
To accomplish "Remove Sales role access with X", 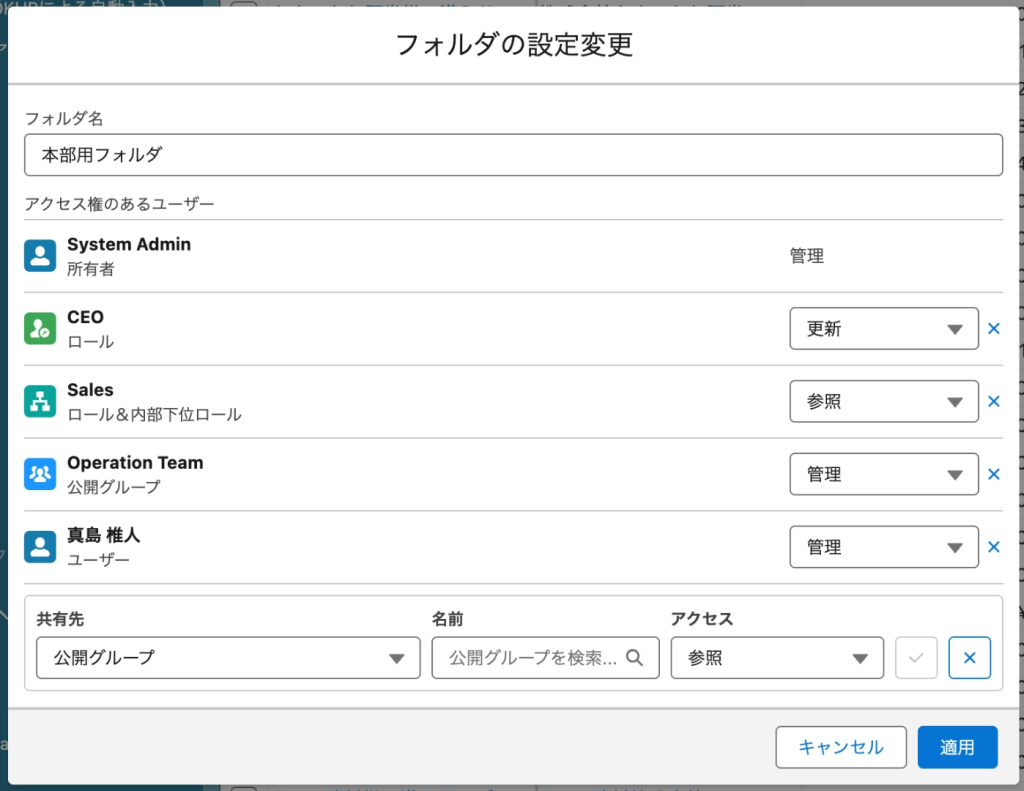I will tap(993, 401).
